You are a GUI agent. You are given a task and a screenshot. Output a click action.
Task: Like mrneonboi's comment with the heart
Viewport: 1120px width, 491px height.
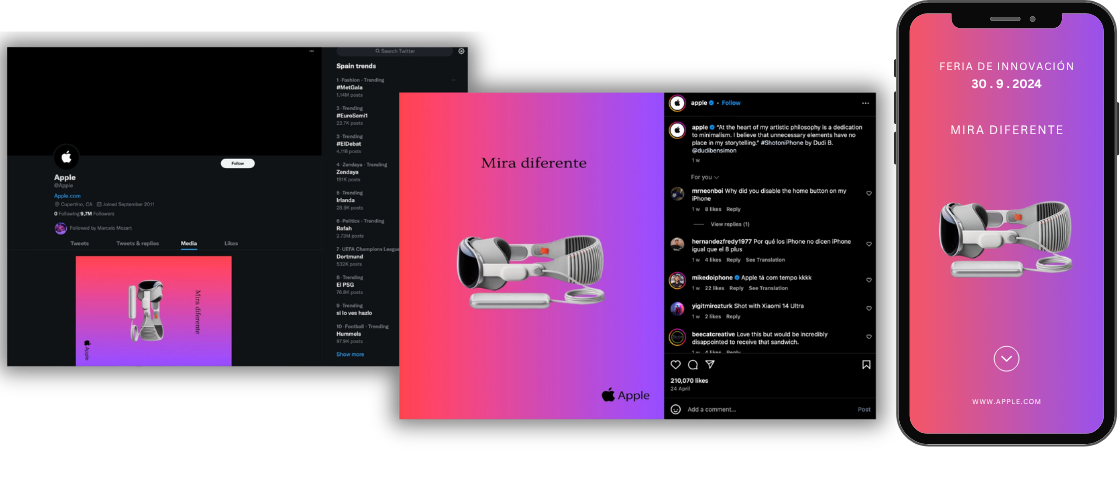[x=869, y=193]
